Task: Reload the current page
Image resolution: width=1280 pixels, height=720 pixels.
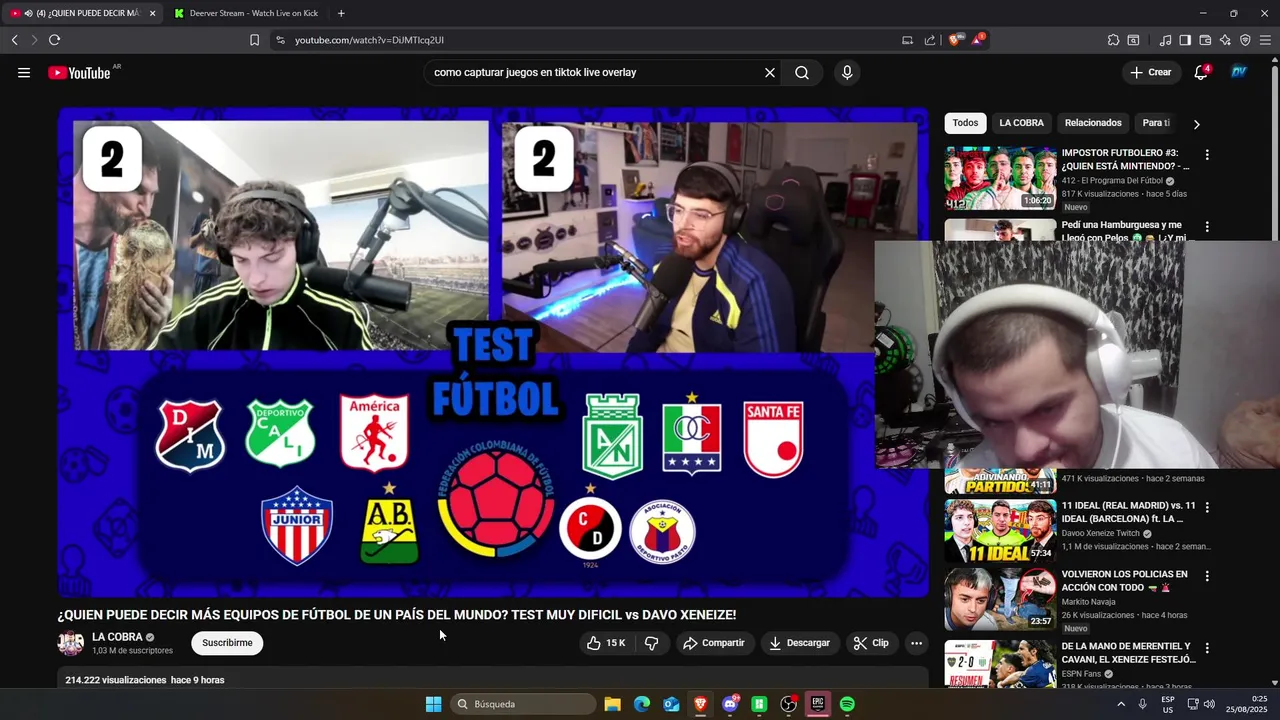Action: [x=54, y=40]
